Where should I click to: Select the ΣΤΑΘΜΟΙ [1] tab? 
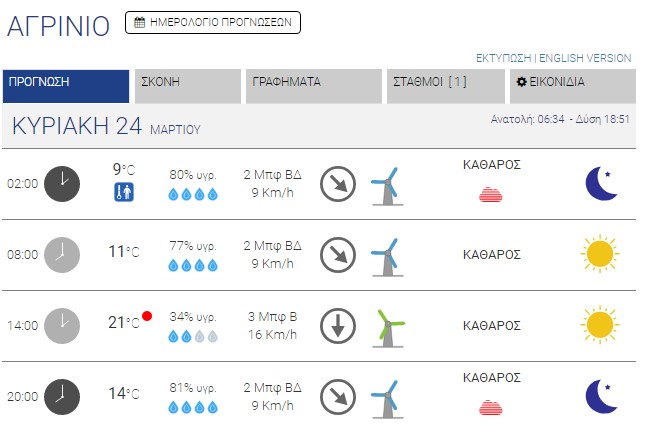(445, 83)
